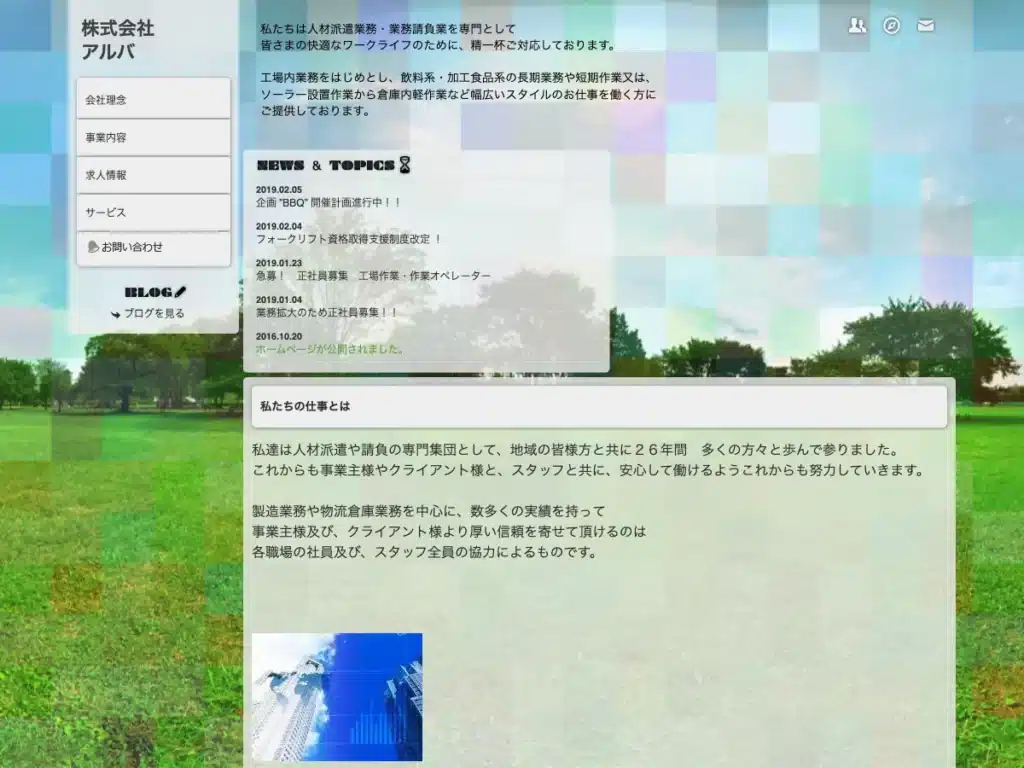Click the people icon in top right
Screen dimensions: 1024x768
tap(857, 25)
